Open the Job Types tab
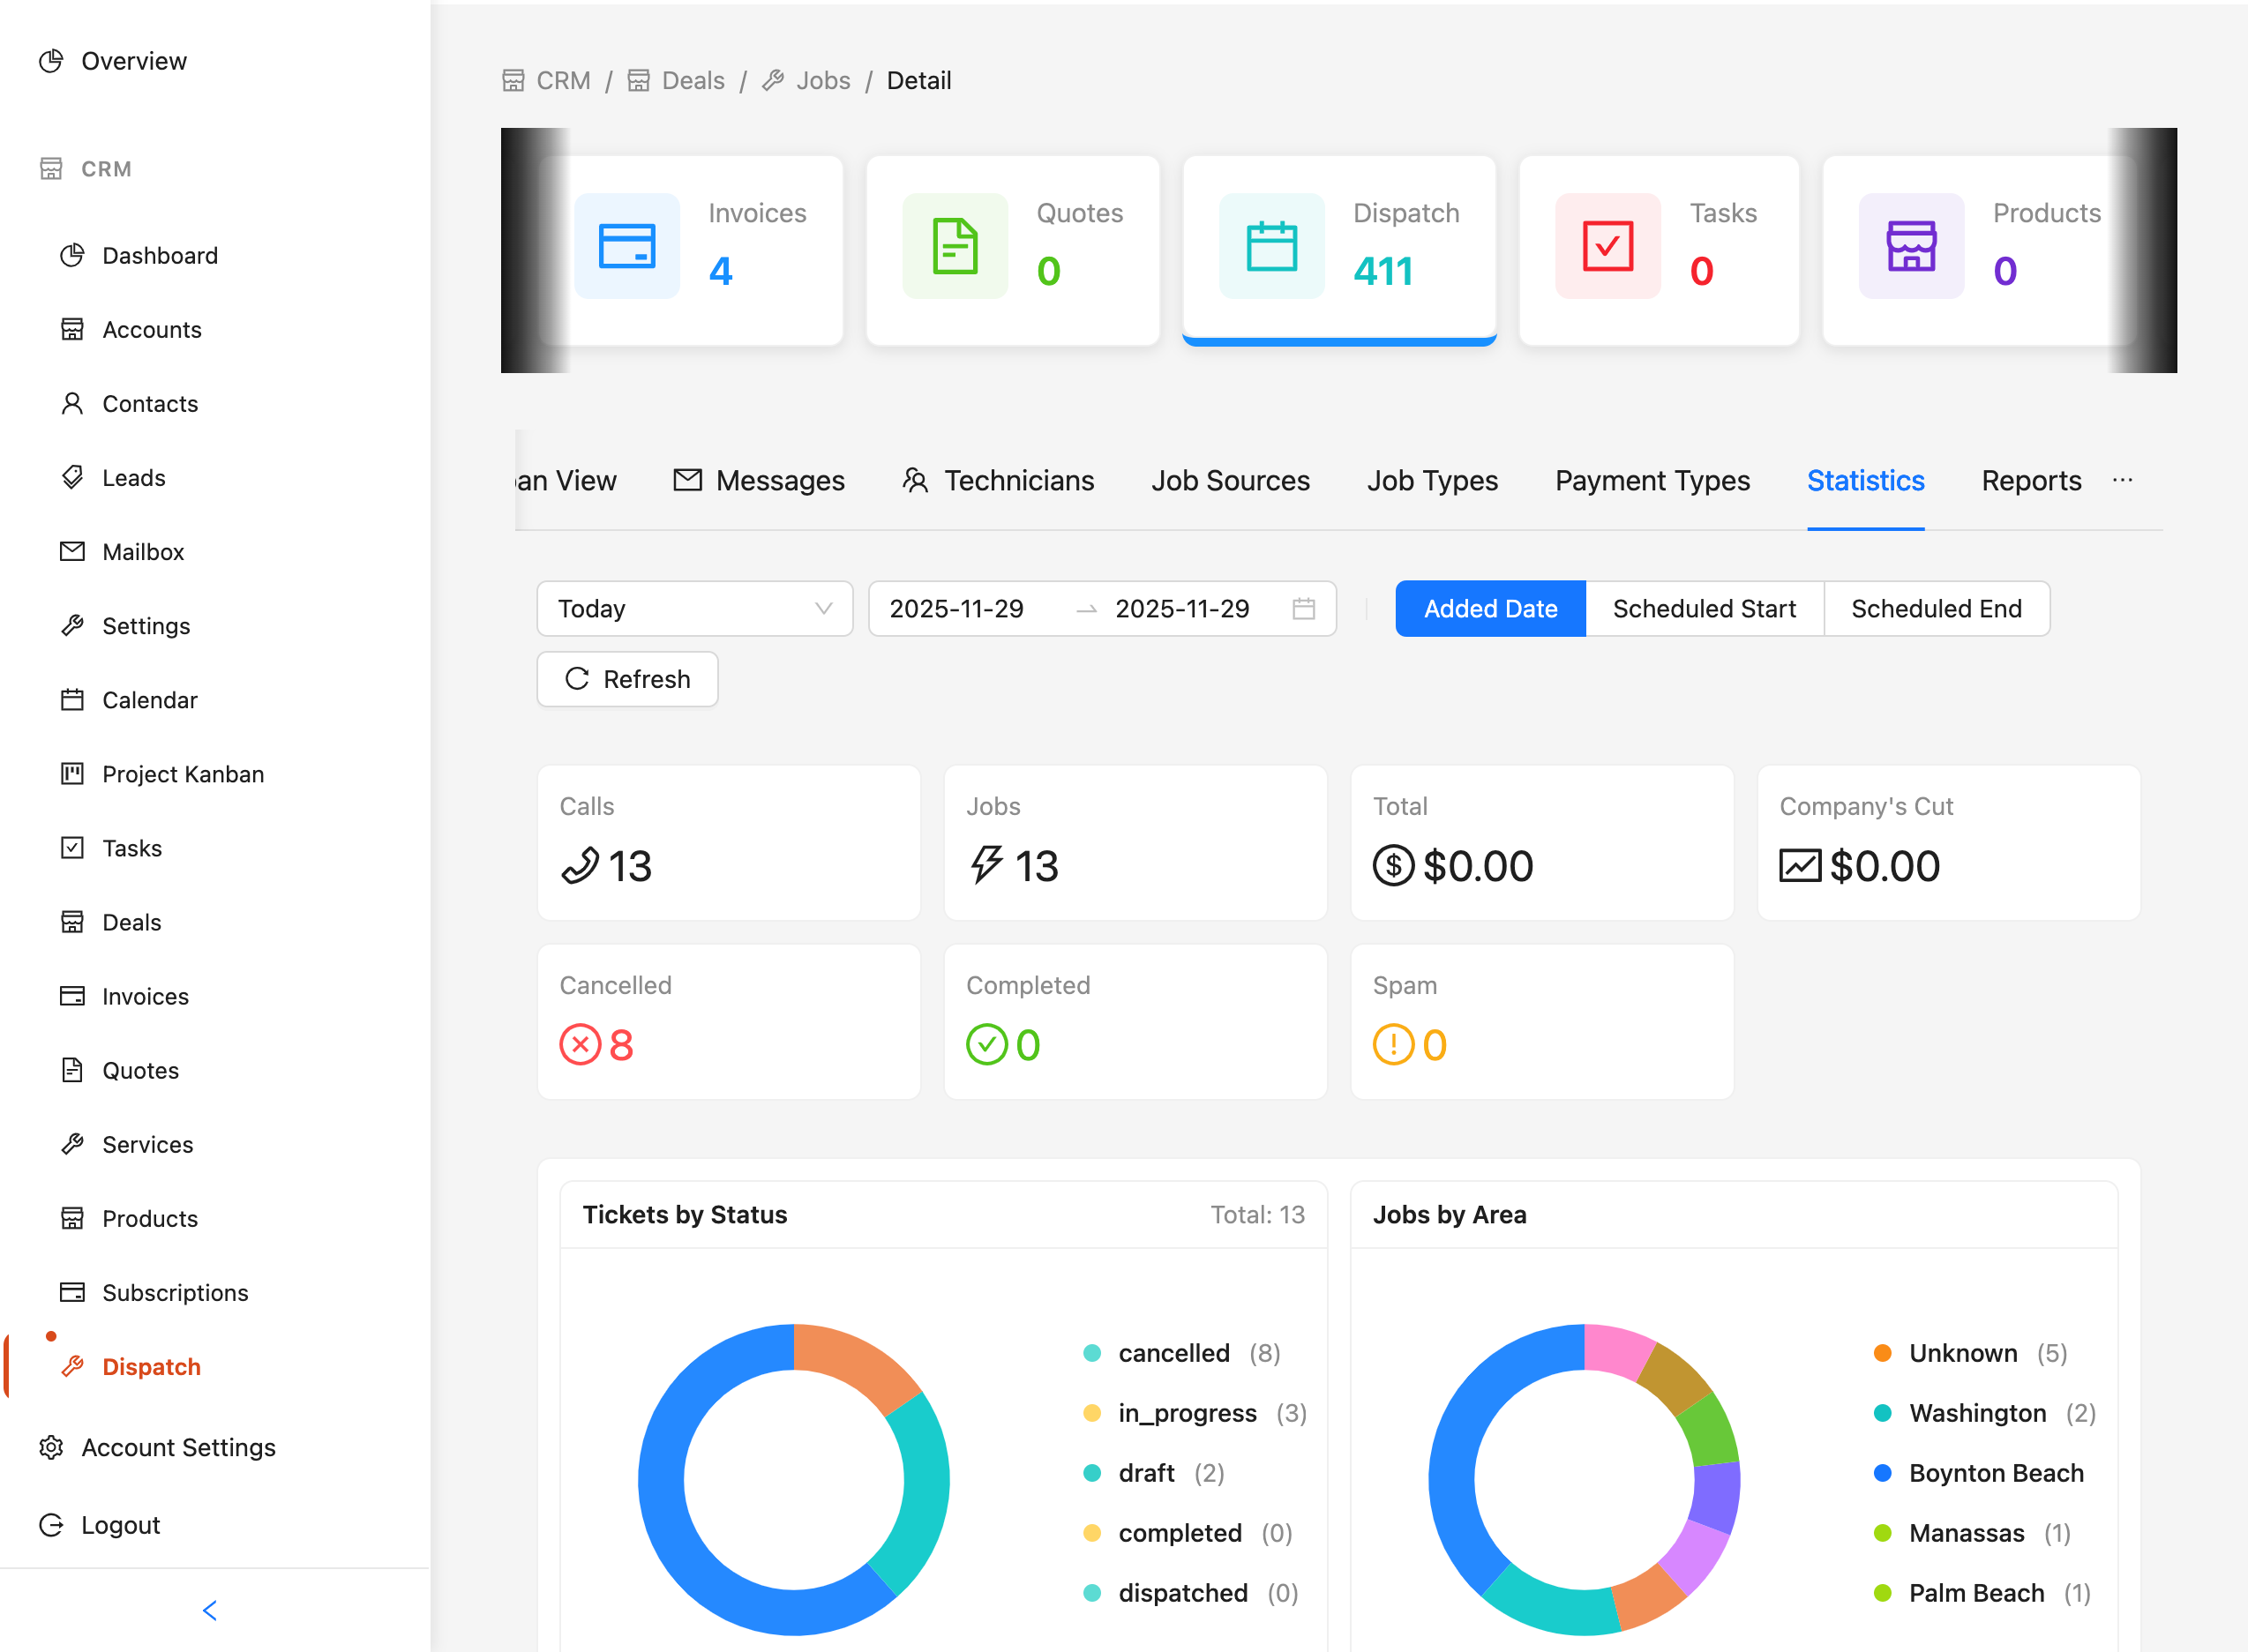The image size is (2248, 1652). click(1432, 480)
